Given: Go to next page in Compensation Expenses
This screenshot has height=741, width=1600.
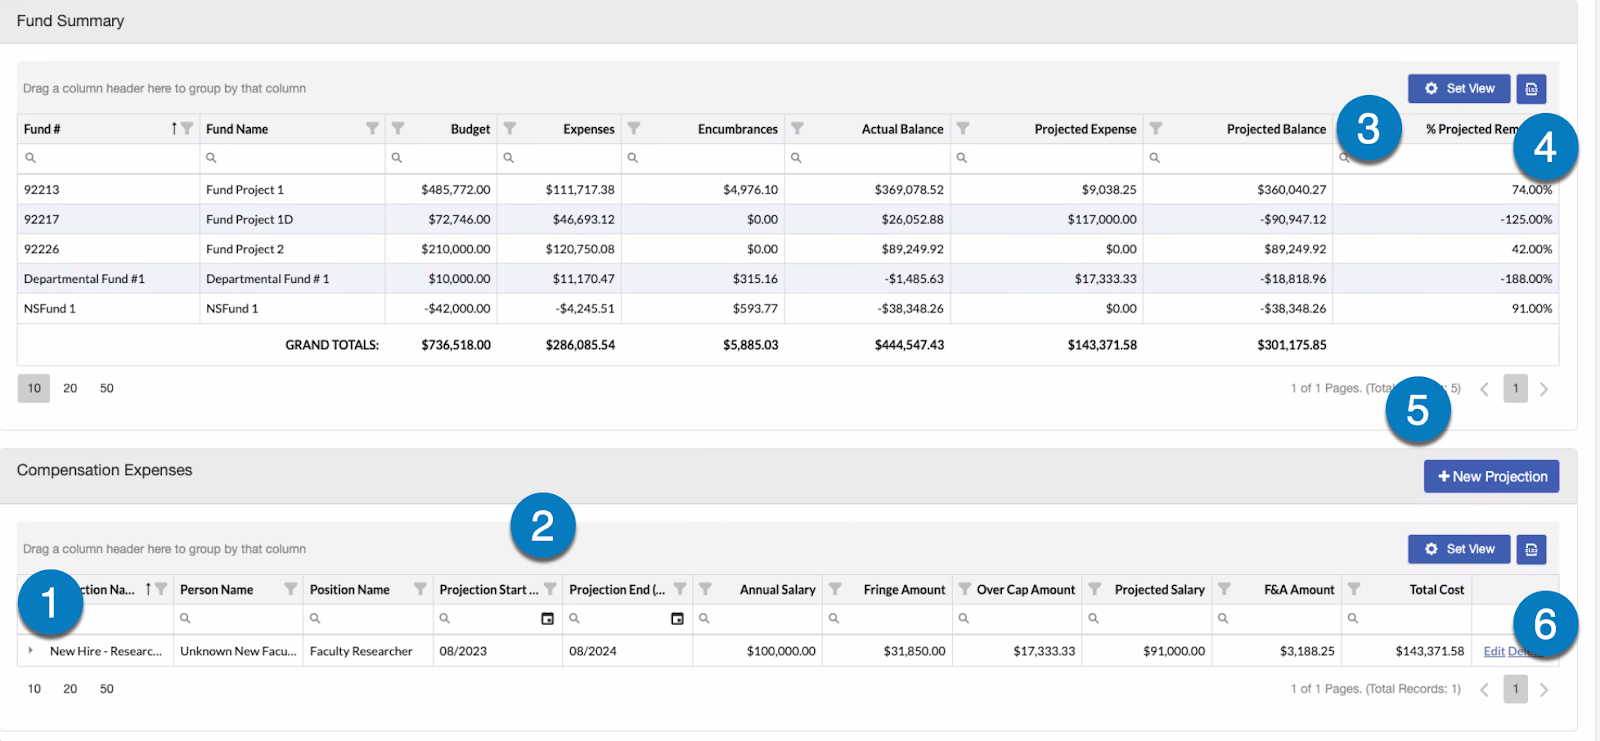Looking at the screenshot, I should [x=1544, y=690].
